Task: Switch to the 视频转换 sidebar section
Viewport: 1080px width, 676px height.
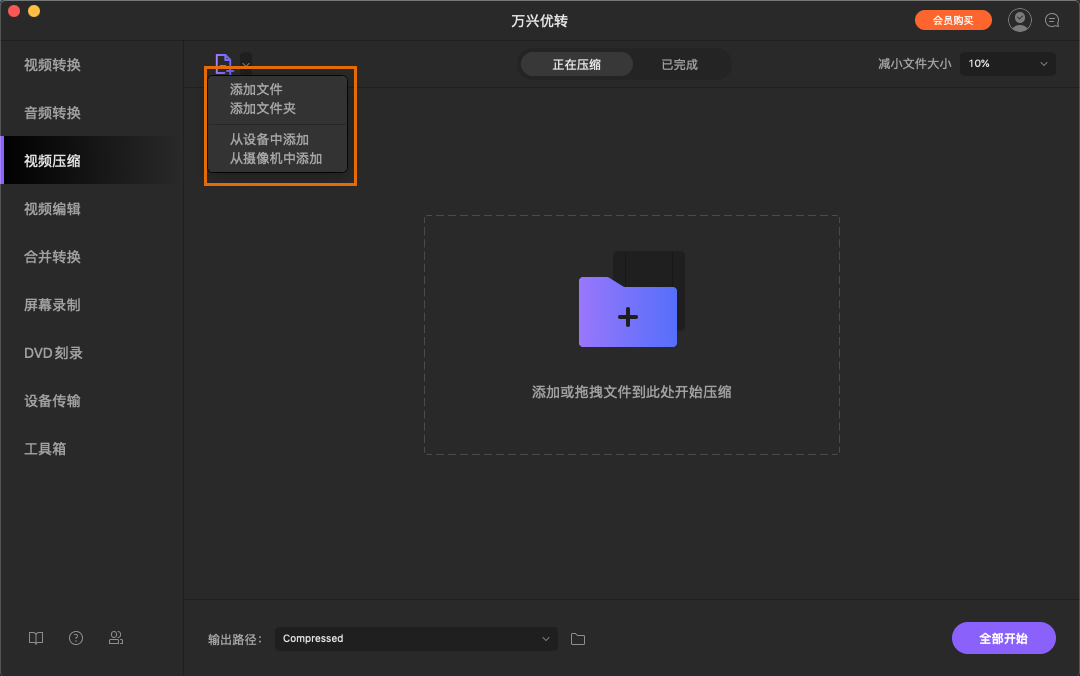Action: point(53,64)
